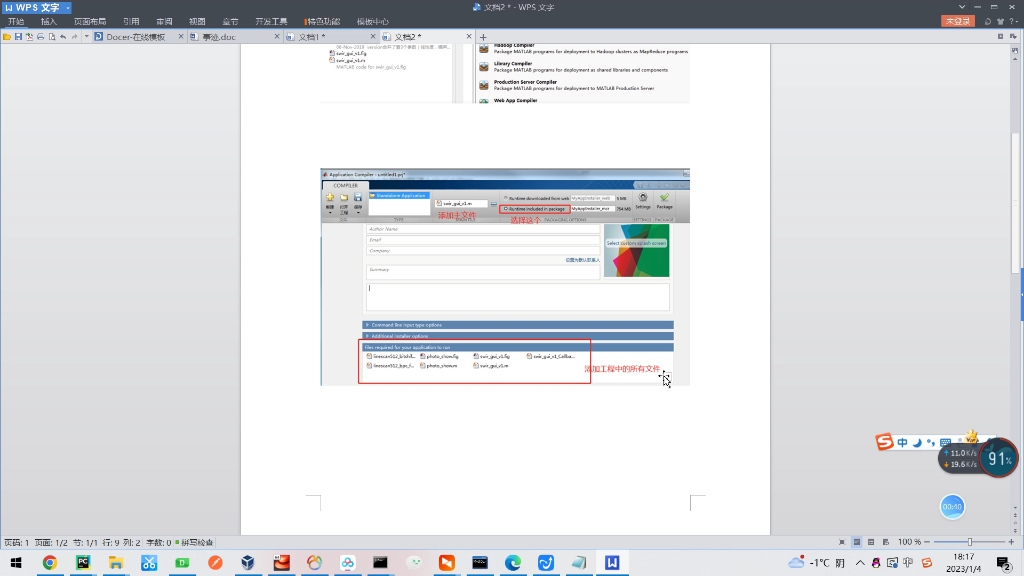Click the export to PDF icon
Viewport: 1024px width, 576px height.
click(x=29, y=37)
